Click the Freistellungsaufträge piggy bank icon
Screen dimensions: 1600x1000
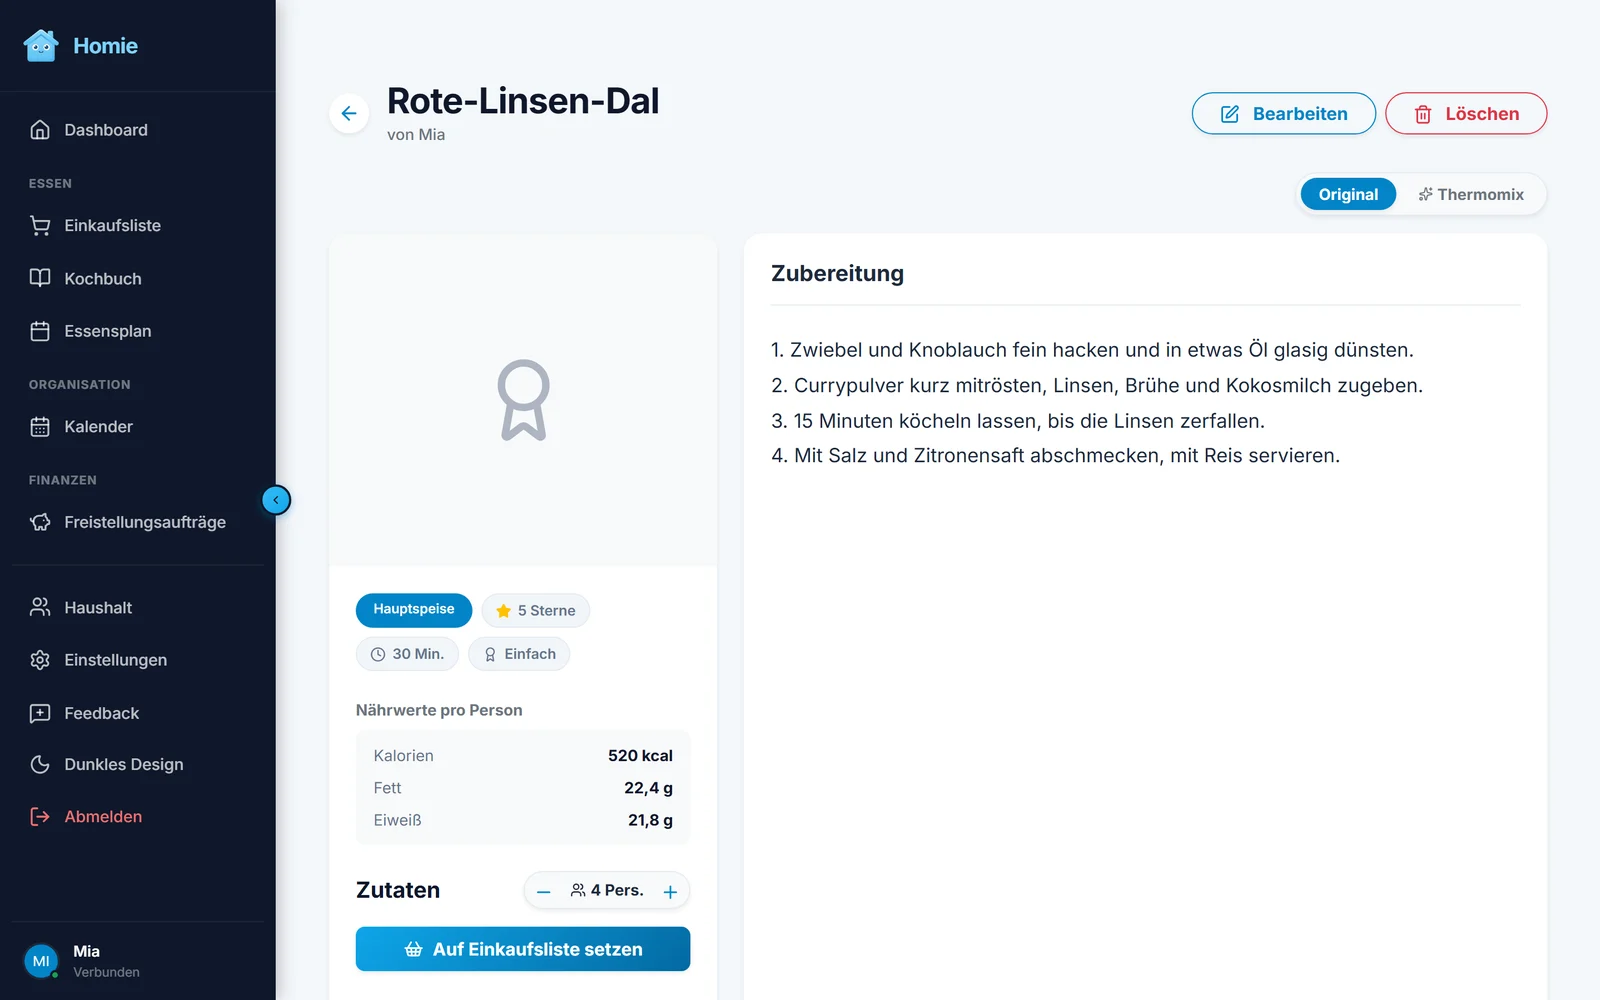tap(40, 522)
